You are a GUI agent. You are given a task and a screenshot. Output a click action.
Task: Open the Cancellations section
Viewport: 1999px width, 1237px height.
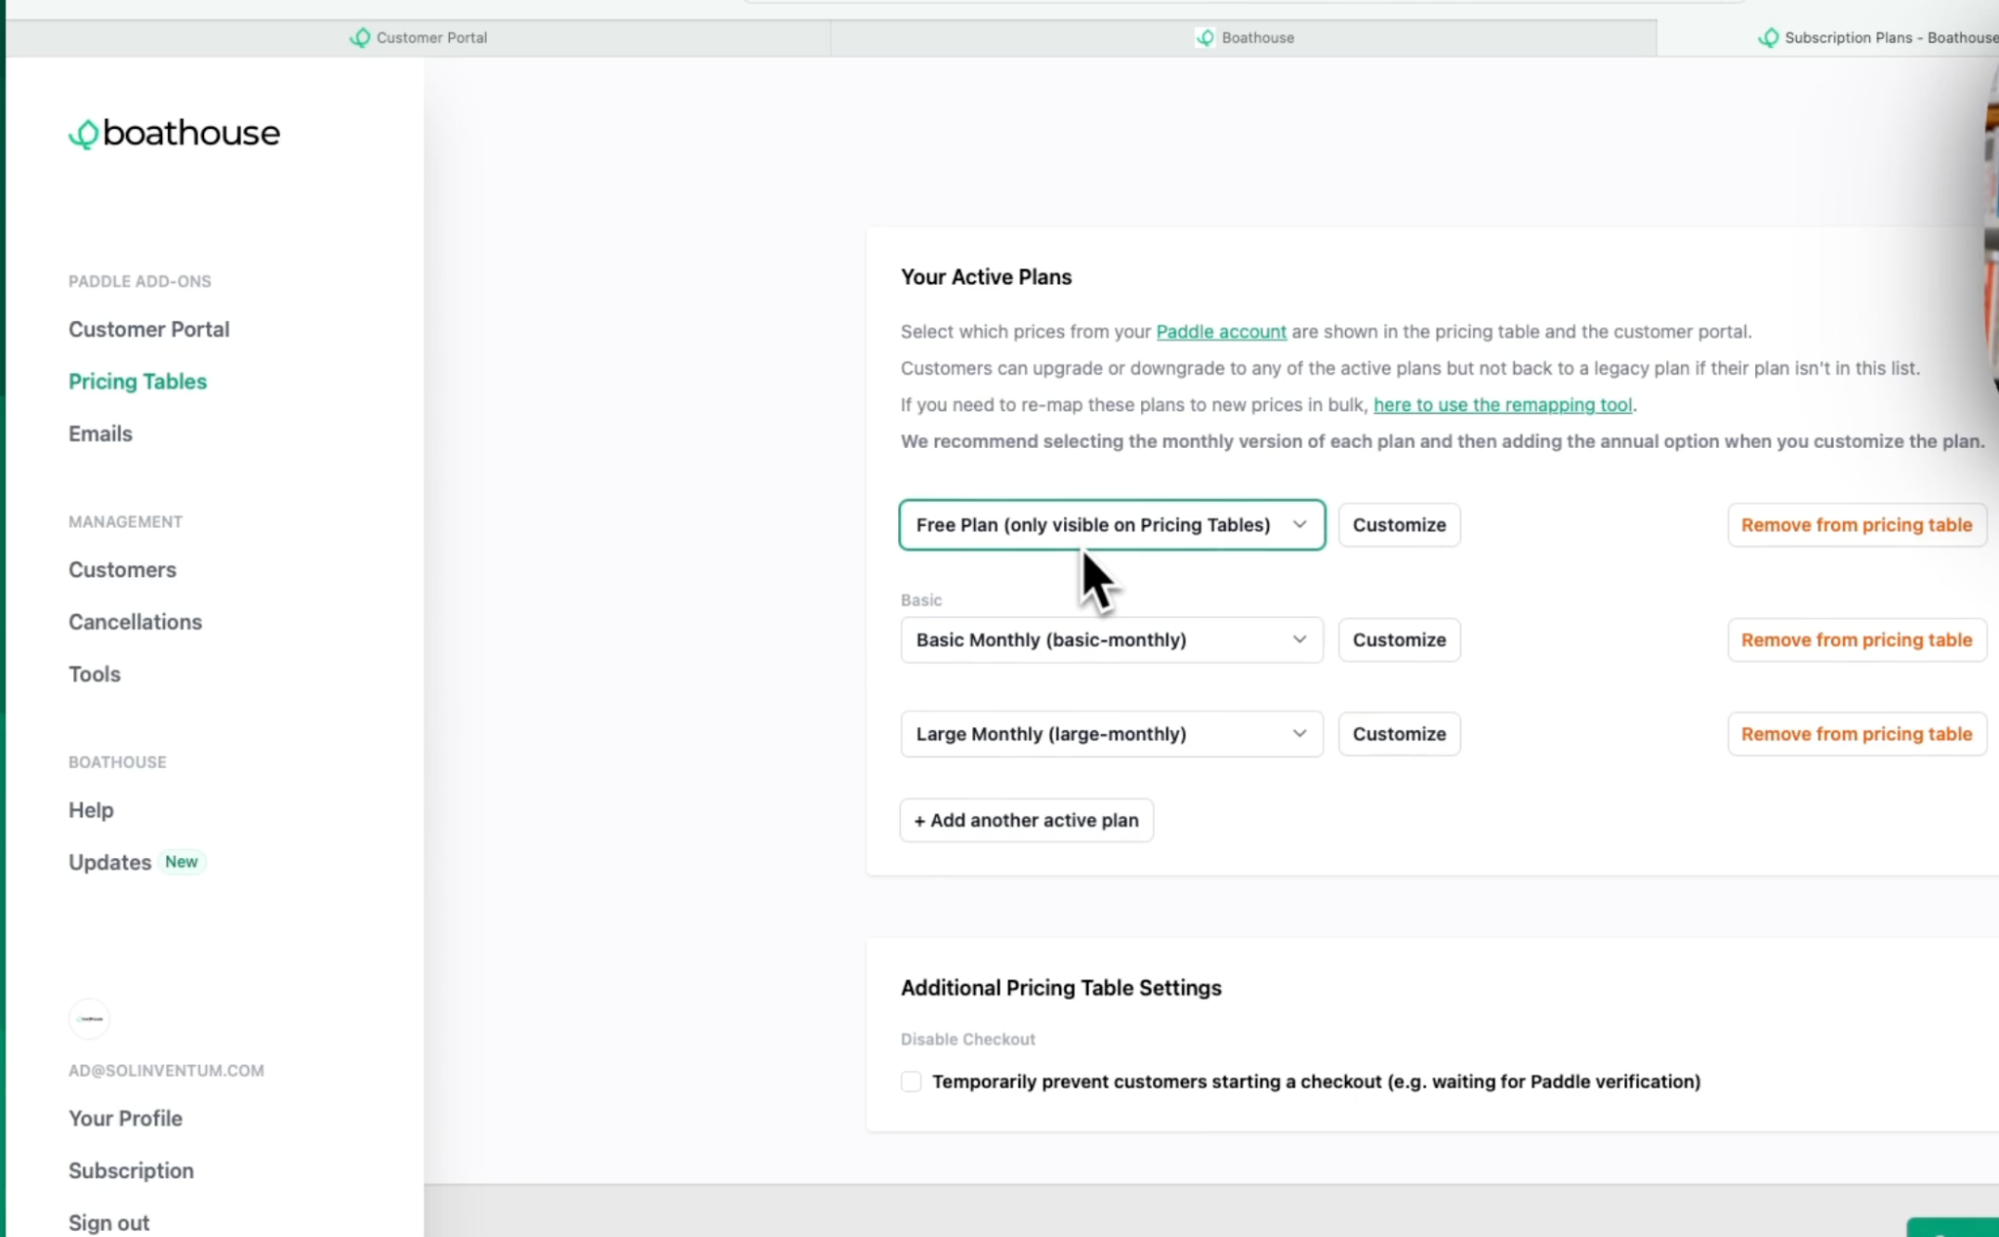click(x=134, y=621)
